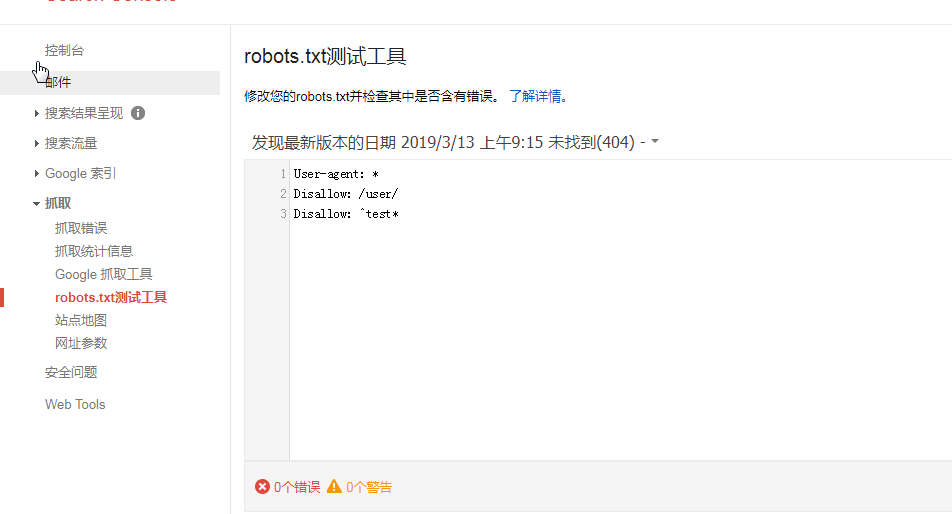
Task: Open Google 抓取工具 page
Action: click(x=103, y=274)
